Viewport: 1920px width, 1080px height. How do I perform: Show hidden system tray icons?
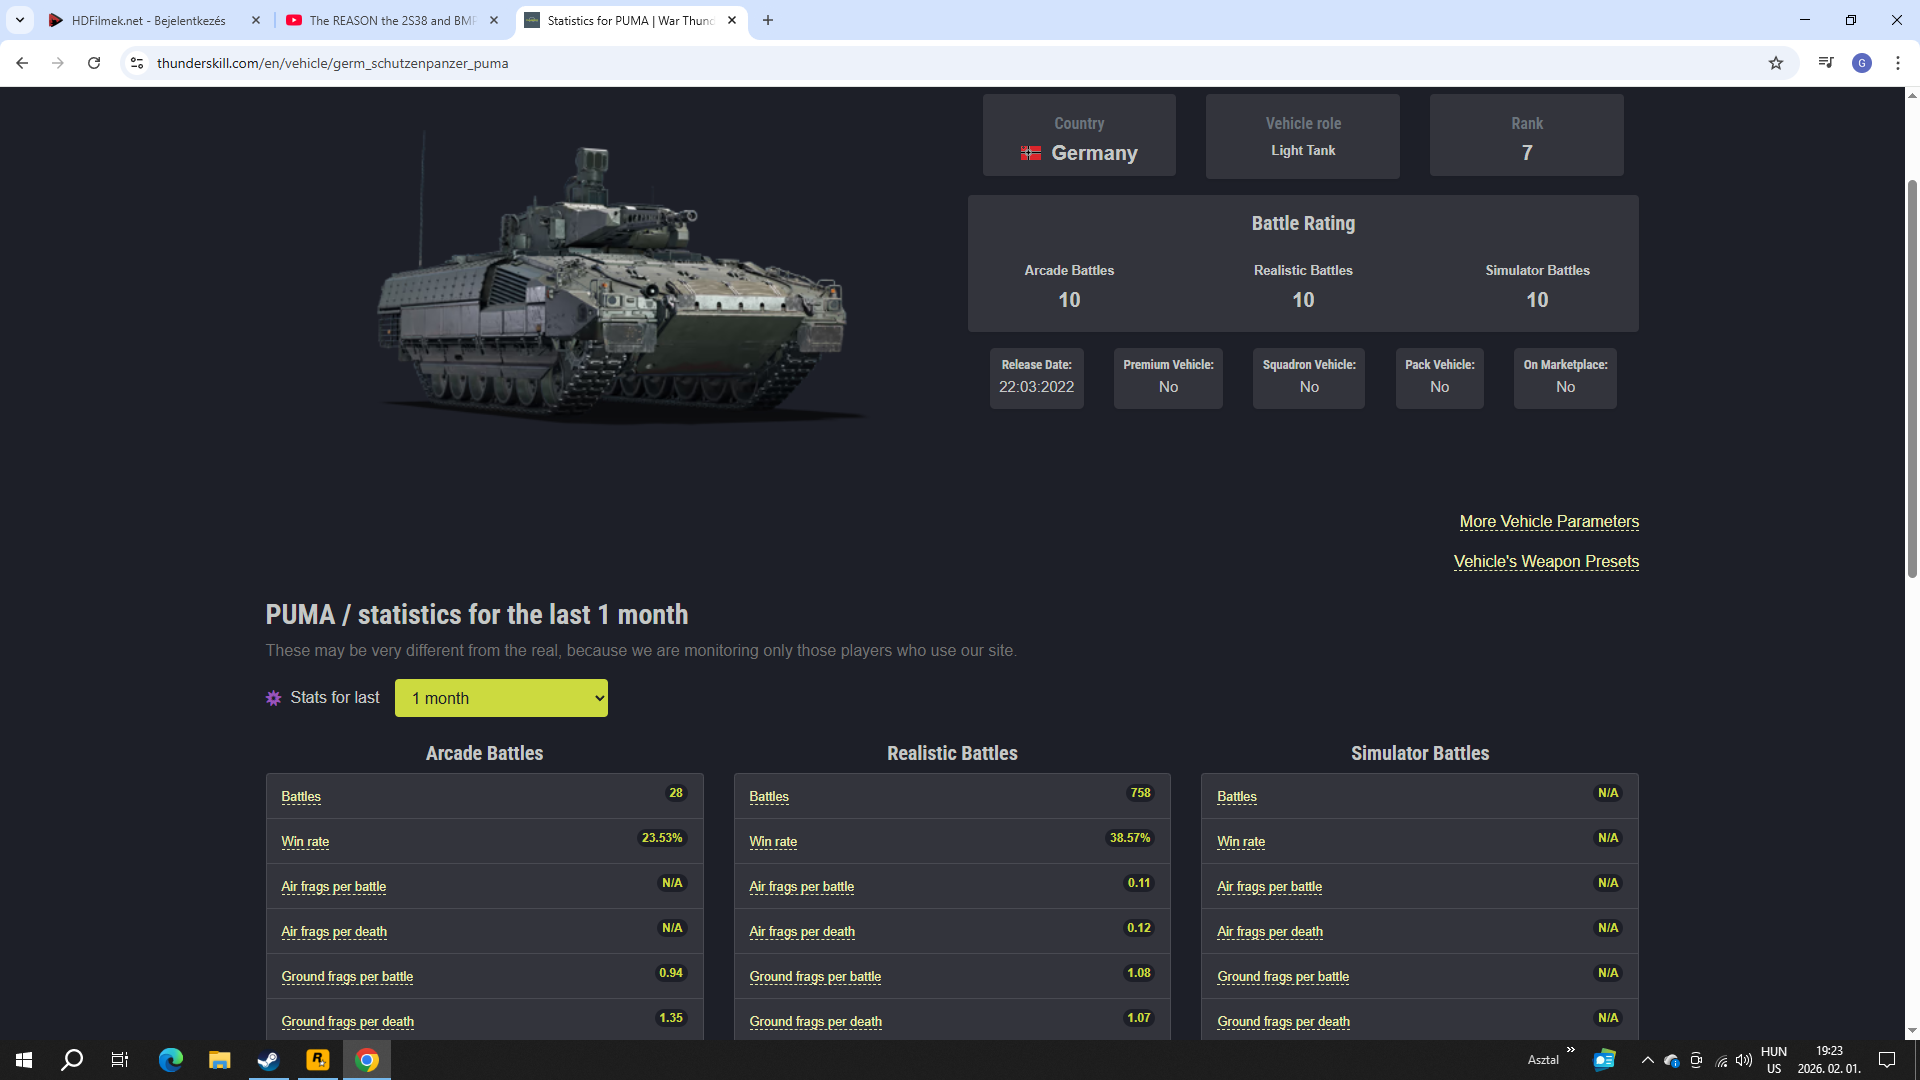tap(1647, 1060)
